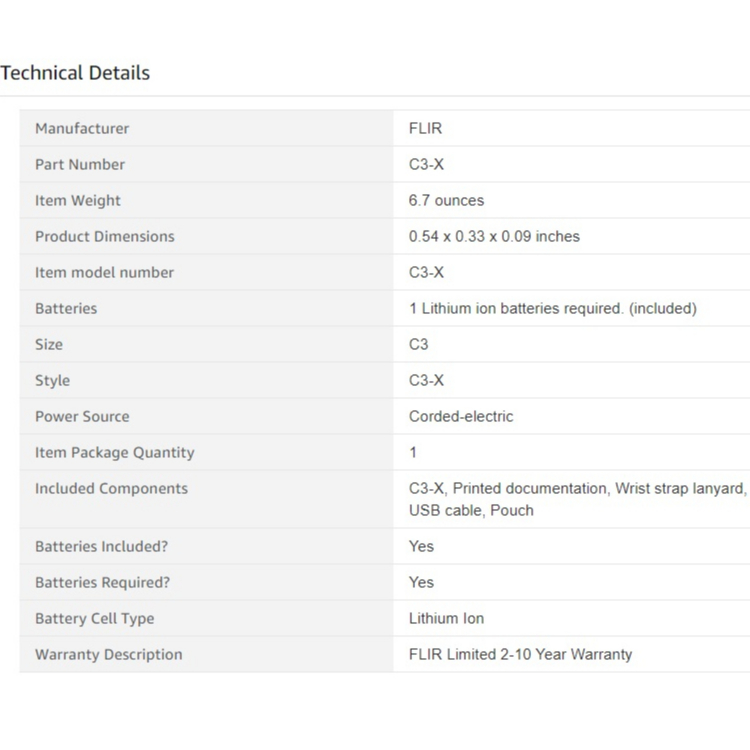Click the Manufacturer row label
The width and height of the screenshot is (750, 750).
82,128
